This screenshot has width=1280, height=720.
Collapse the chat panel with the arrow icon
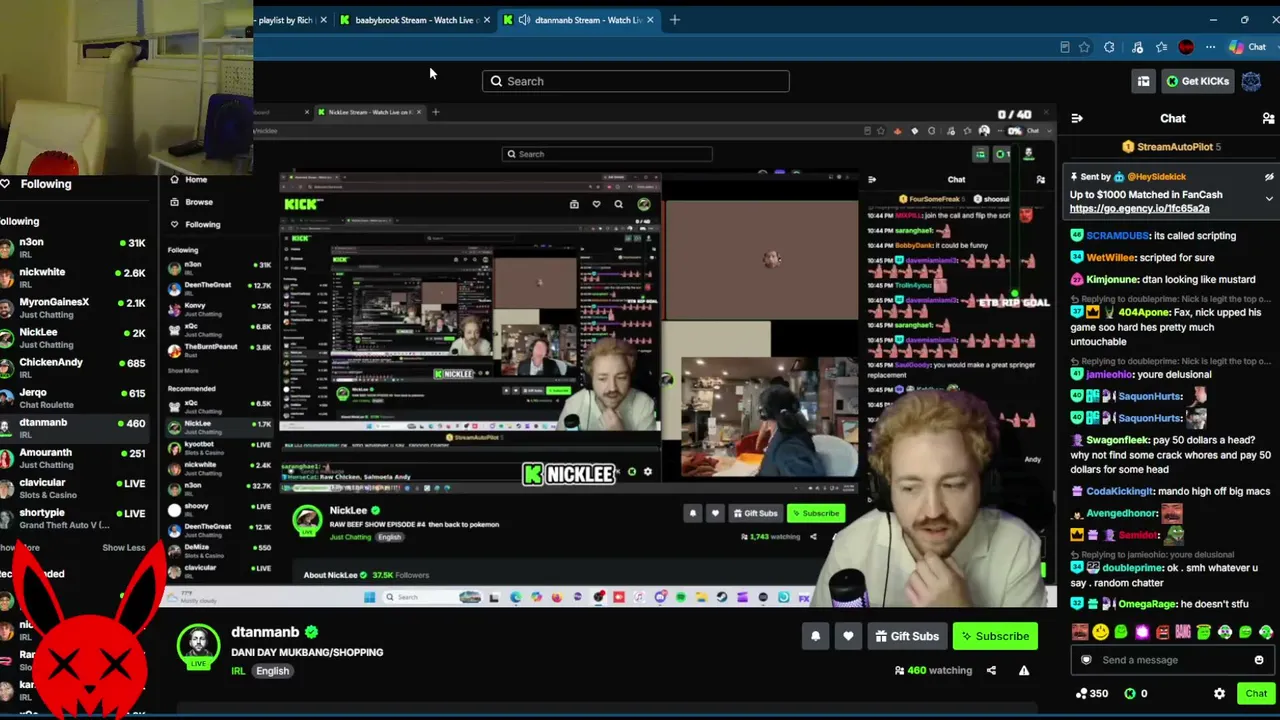pyautogui.click(x=1077, y=118)
